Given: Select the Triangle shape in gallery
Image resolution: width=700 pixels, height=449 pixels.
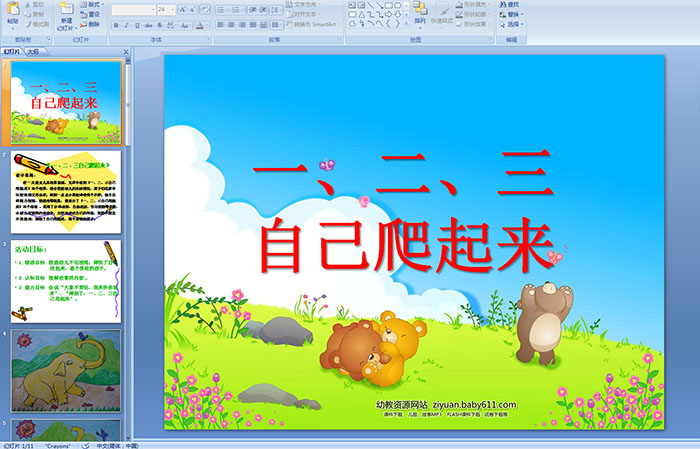Looking at the screenshot, I should (x=362, y=15).
